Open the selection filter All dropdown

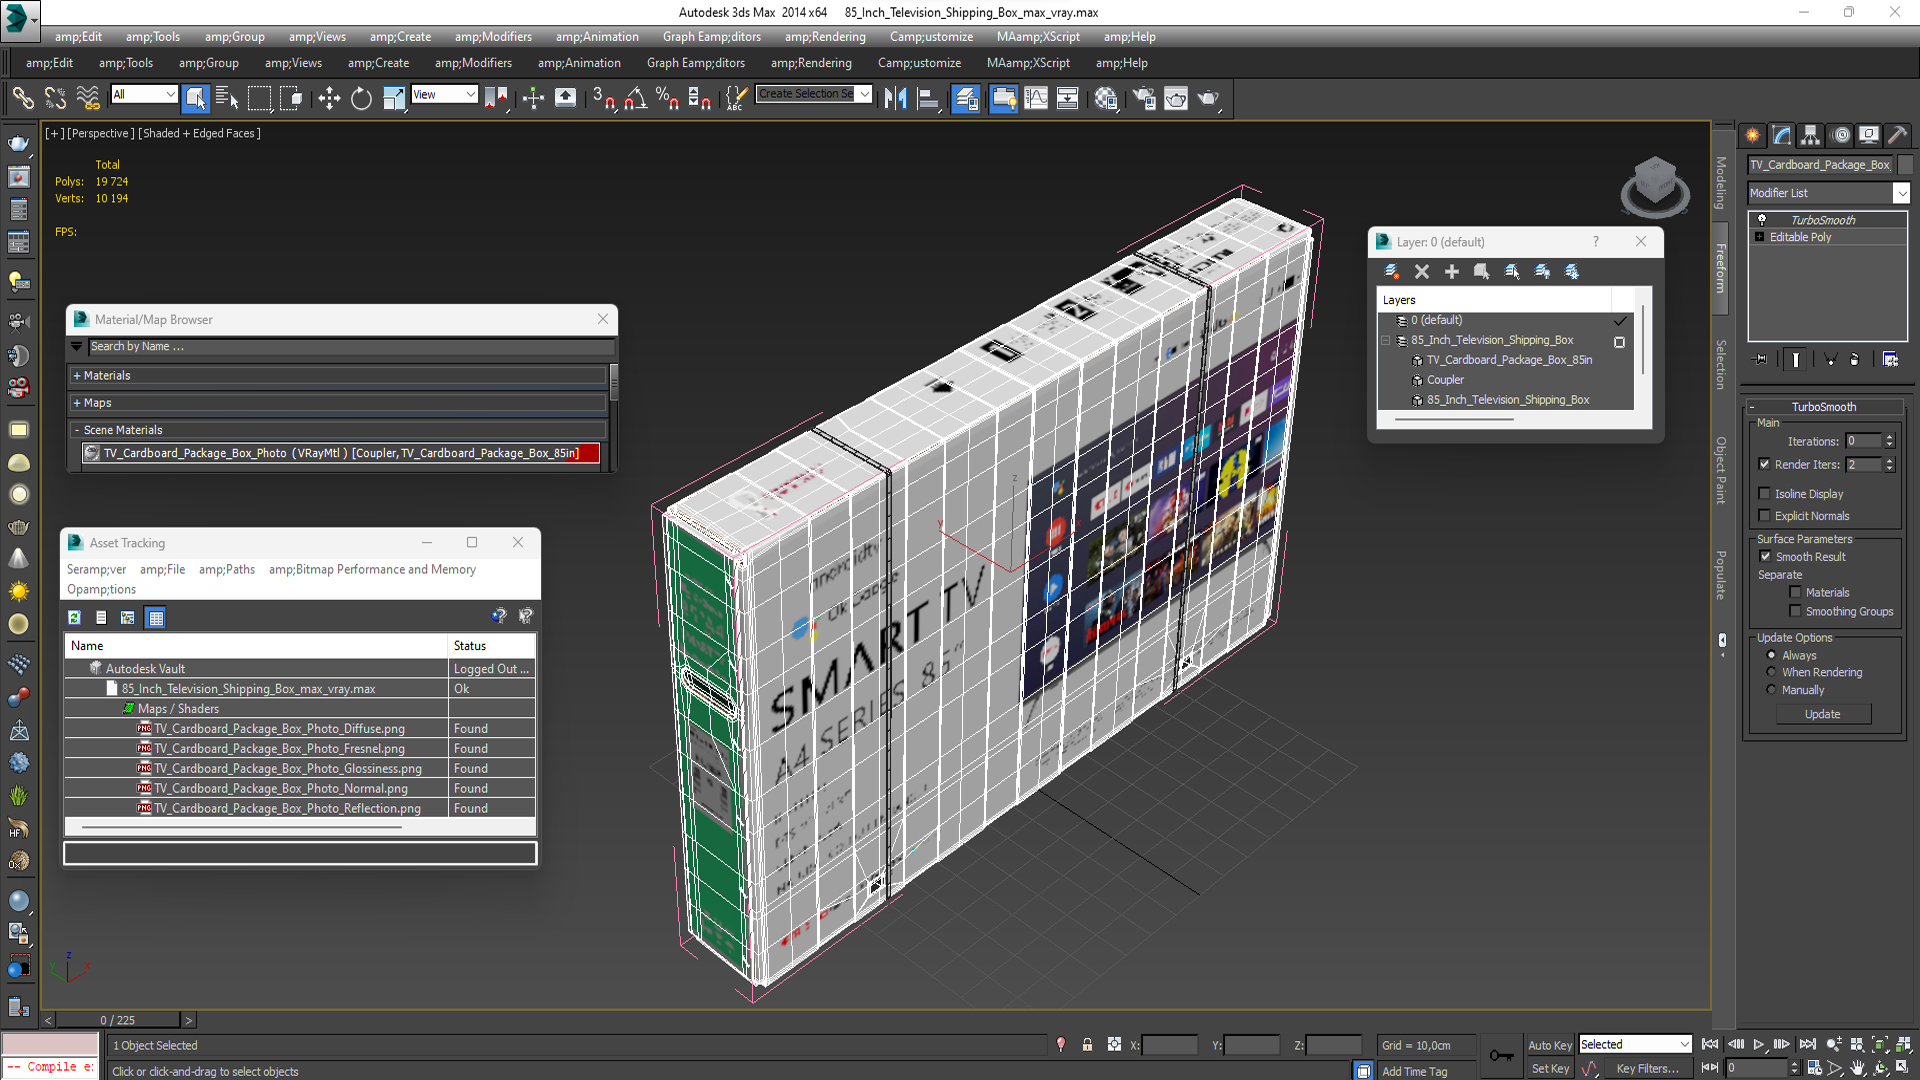pos(144,94)
